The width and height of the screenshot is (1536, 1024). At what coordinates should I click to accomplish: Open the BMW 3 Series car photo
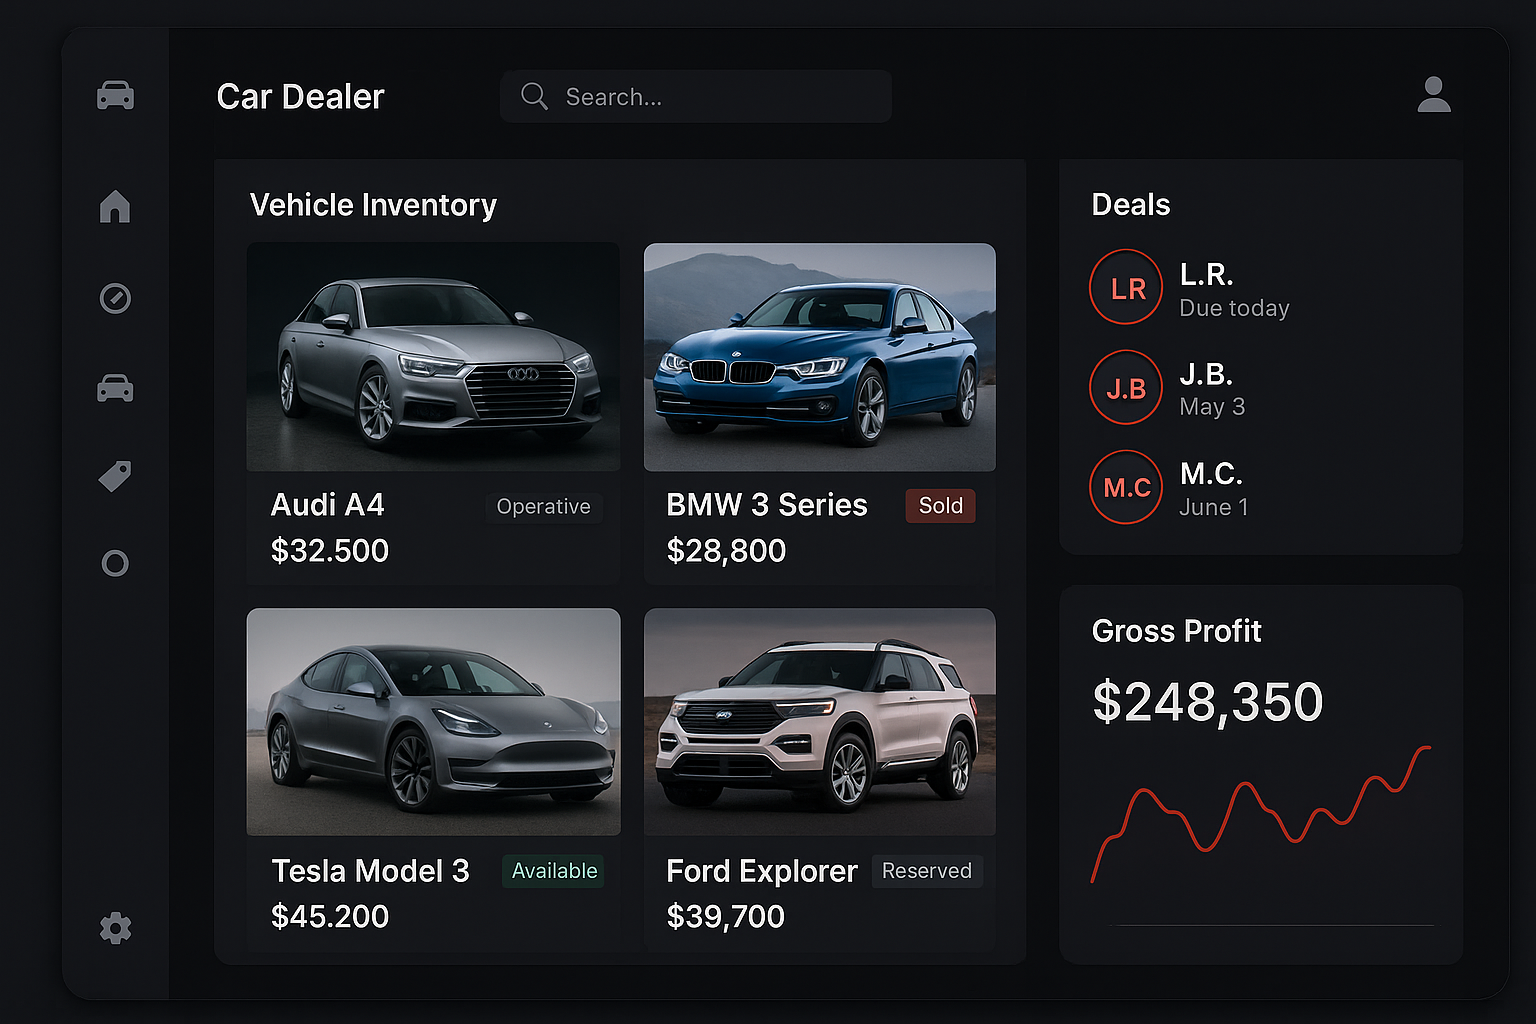pos(820,357)
